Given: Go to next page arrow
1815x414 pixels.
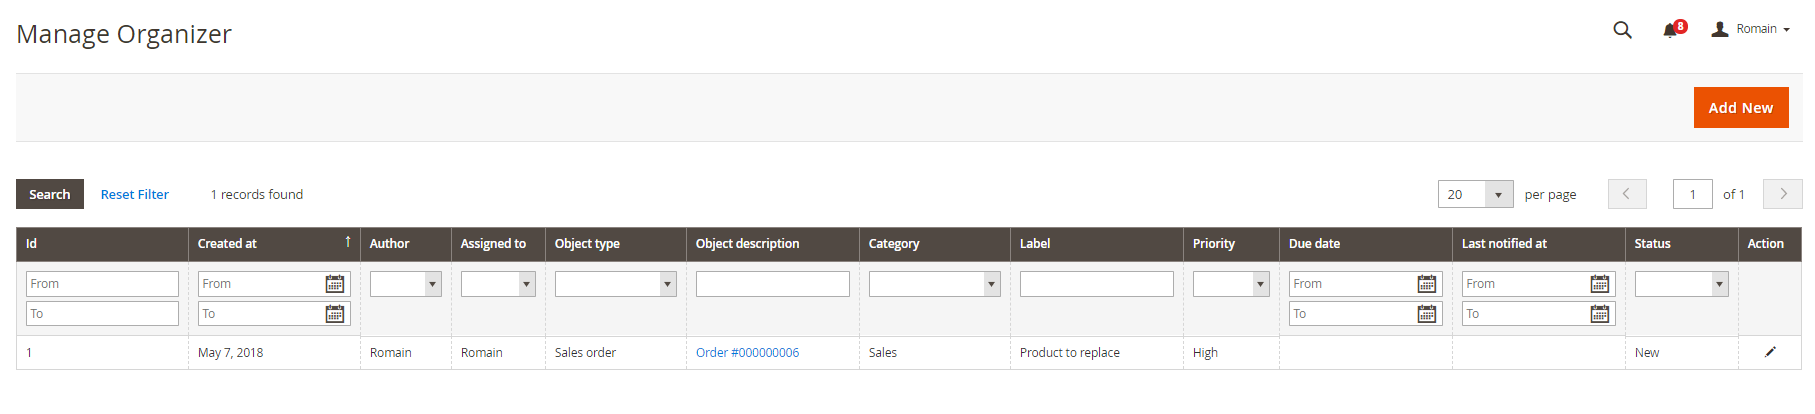Looking at the screenshot, I should [1782, 194].
